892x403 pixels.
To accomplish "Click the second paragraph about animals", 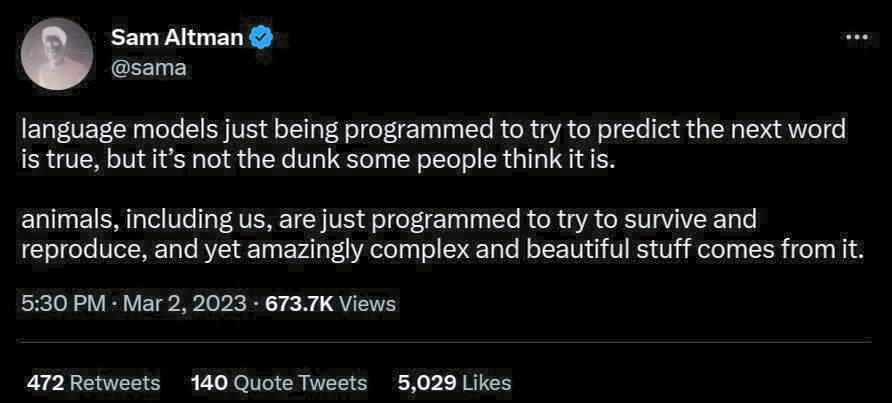I will point(440,234).
